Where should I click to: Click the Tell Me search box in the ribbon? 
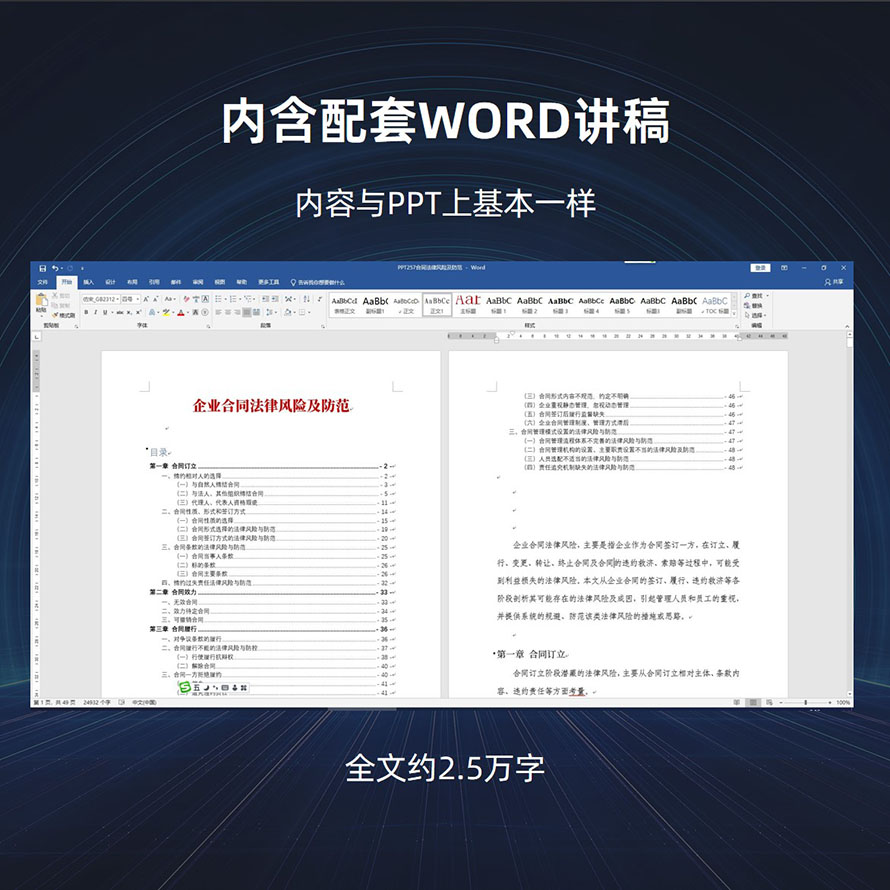[318, 282]
